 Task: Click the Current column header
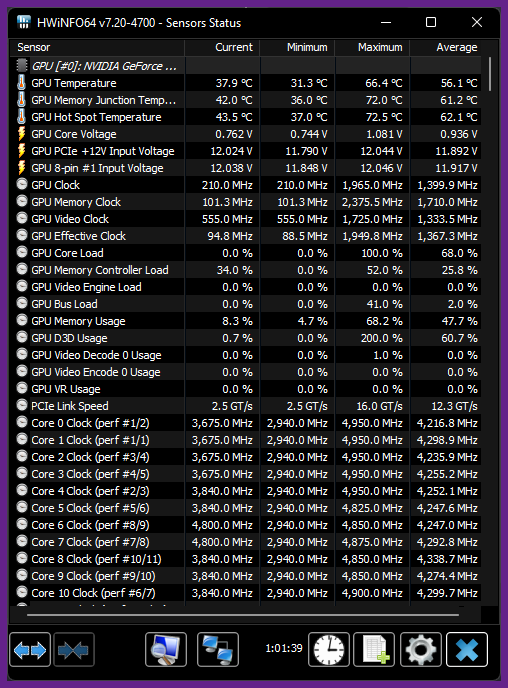(x=222, y=47)
